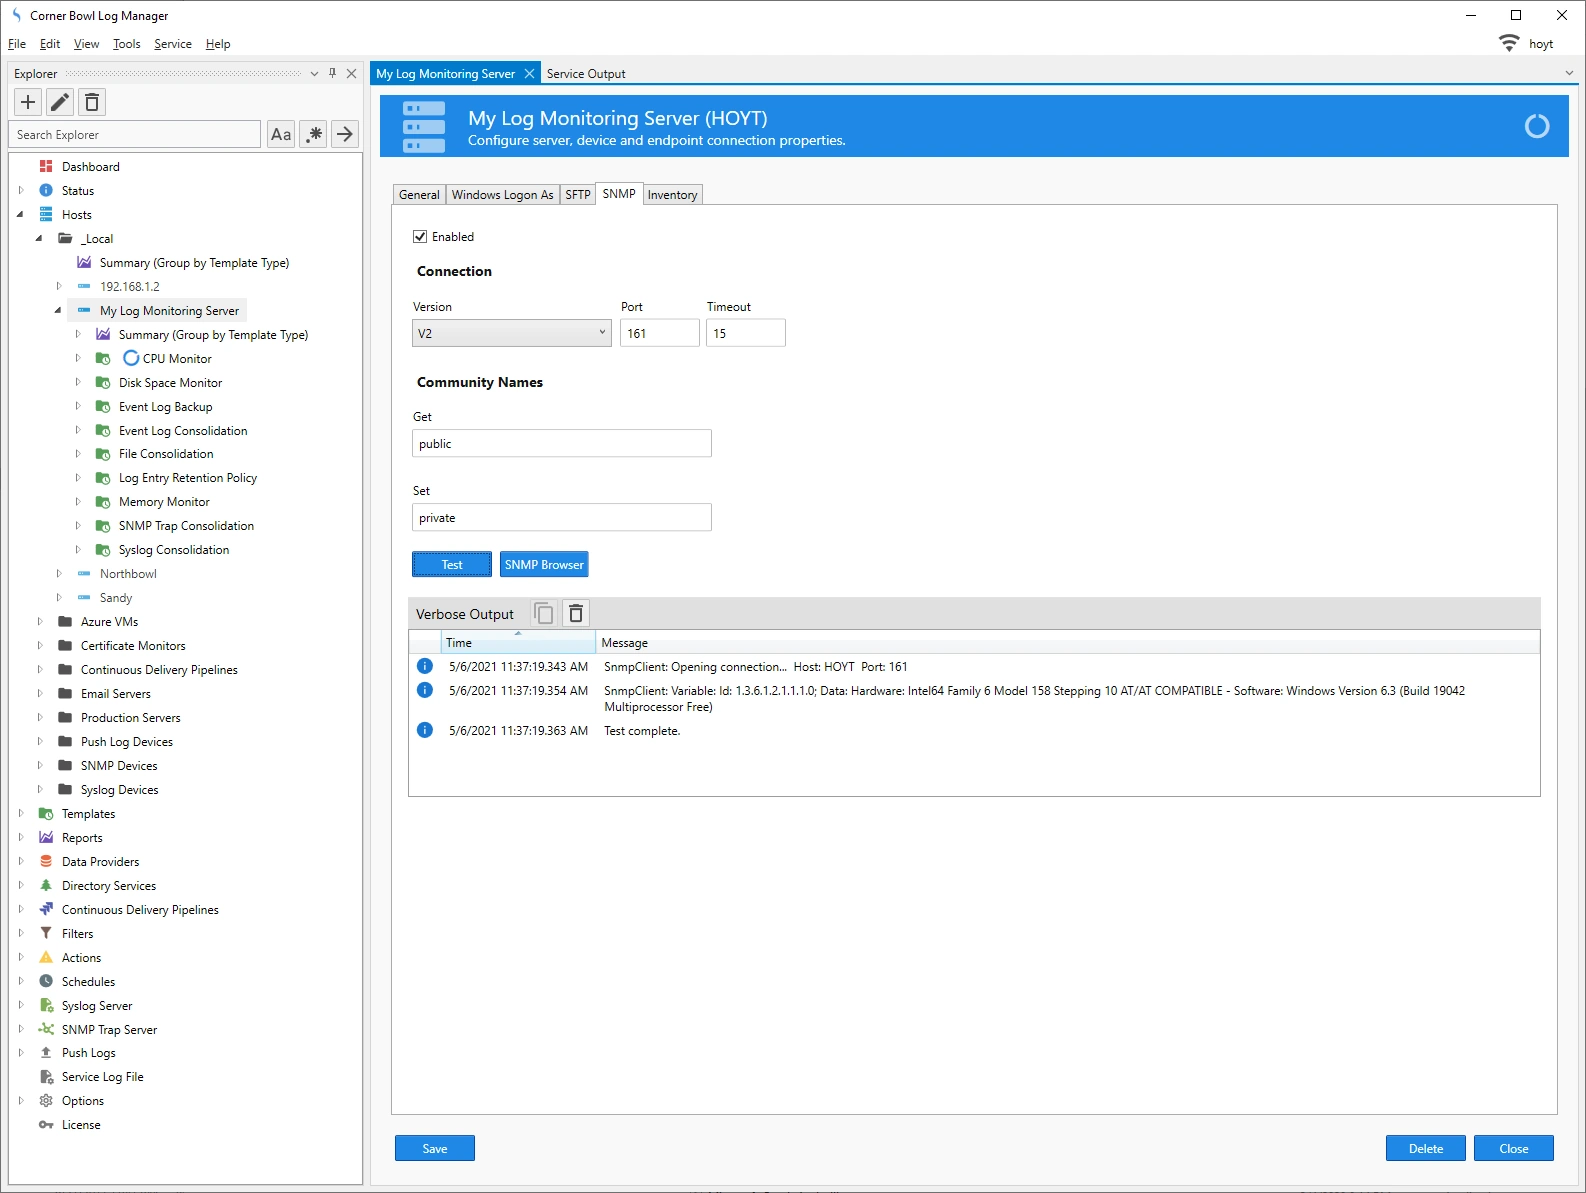The height and width of the screenshot is (1193, 1586).
Task: Expand the Templates tree node
Action: click(x=21, y=814)
